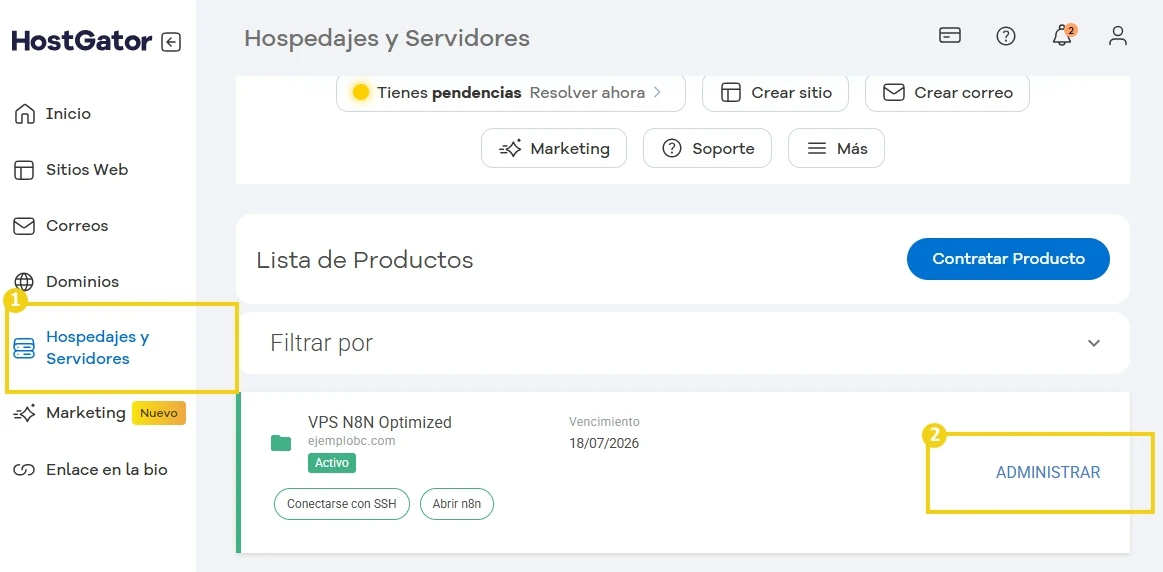
Task: Open notifications bell icon
Action: click(1063, 36)
